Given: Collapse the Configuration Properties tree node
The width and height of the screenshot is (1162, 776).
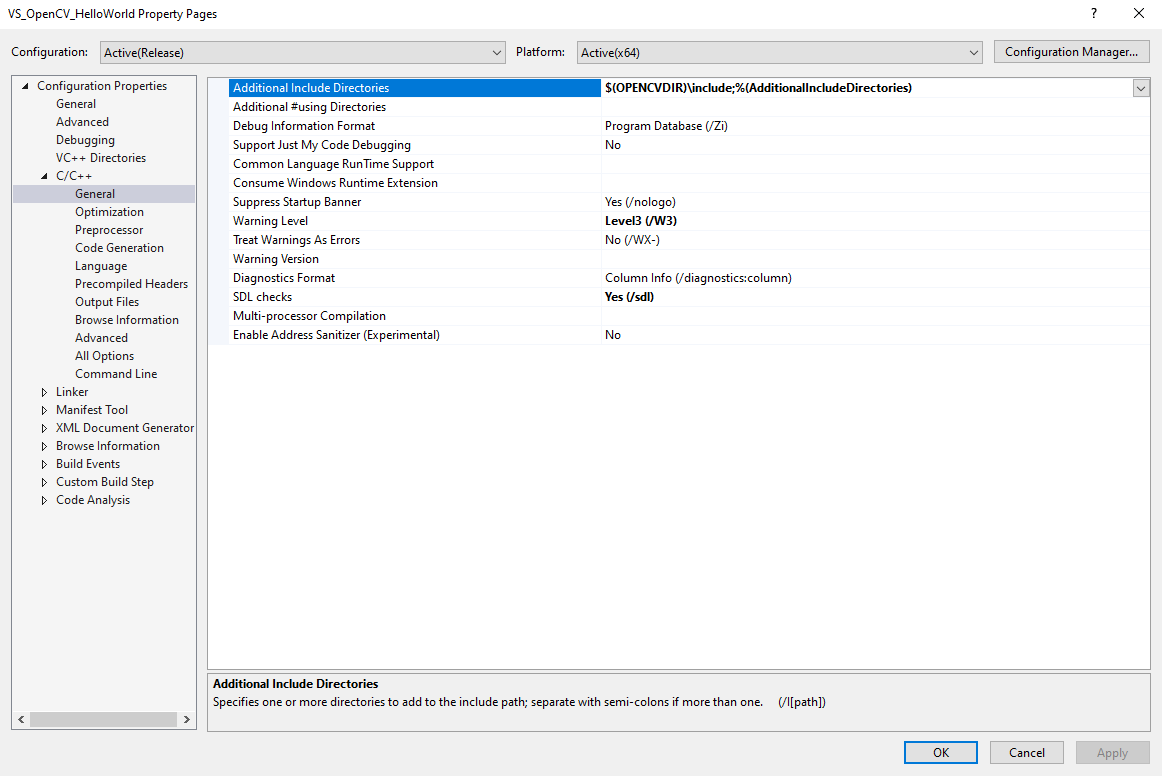Looking at the screenshot, I should click(x=25, y=86).
